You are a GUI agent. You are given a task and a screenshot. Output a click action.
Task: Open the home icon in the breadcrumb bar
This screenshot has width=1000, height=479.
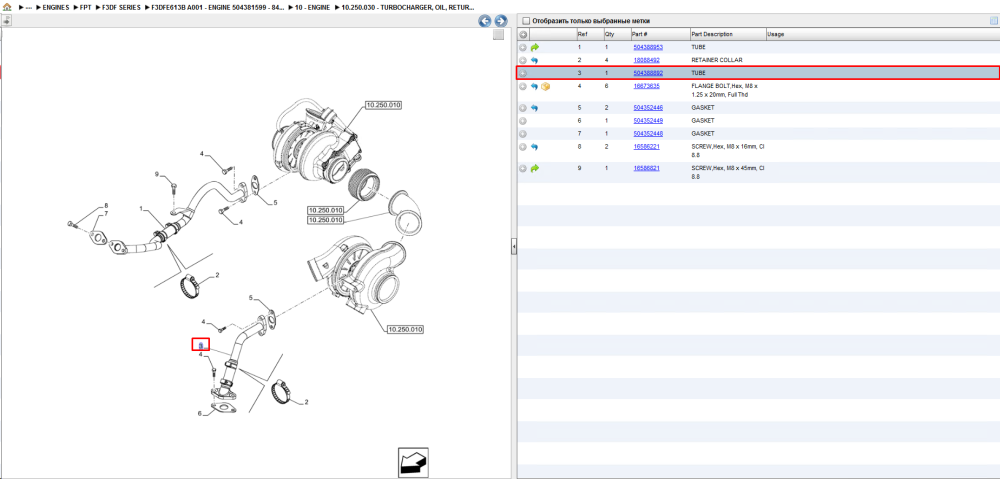[8, 7]
